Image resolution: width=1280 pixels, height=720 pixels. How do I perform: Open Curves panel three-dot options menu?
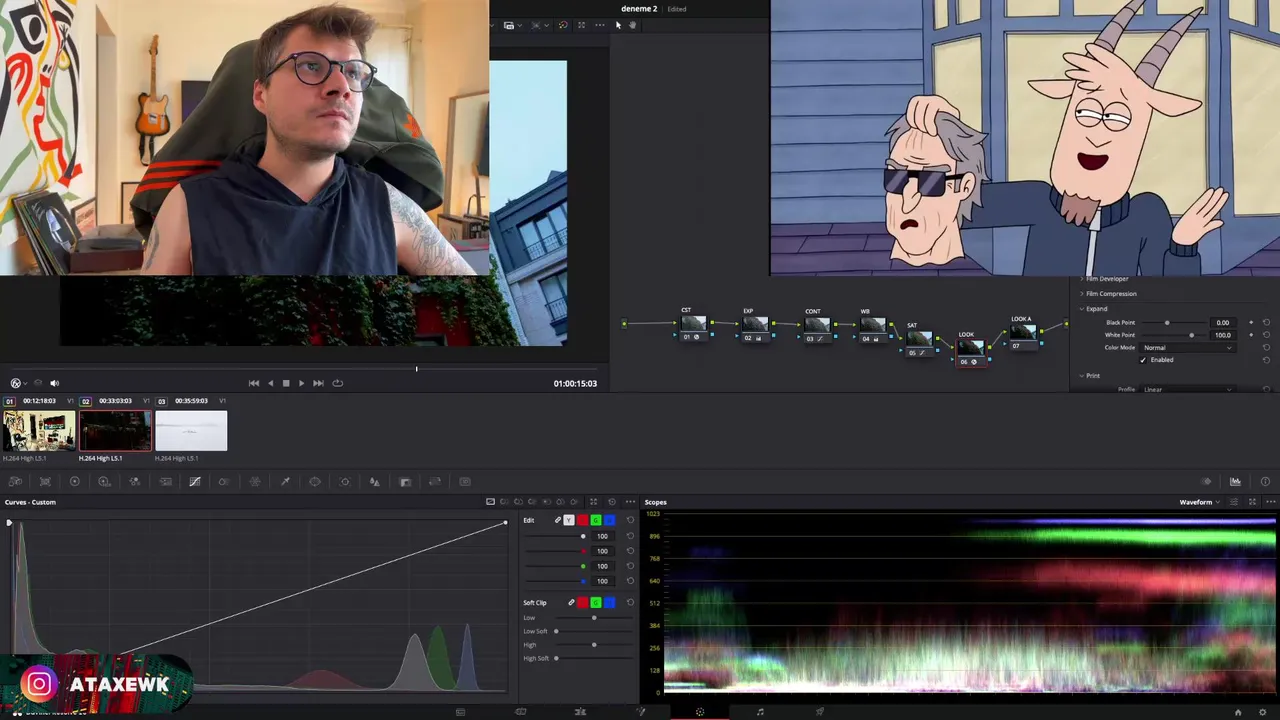tap(630, 502)
